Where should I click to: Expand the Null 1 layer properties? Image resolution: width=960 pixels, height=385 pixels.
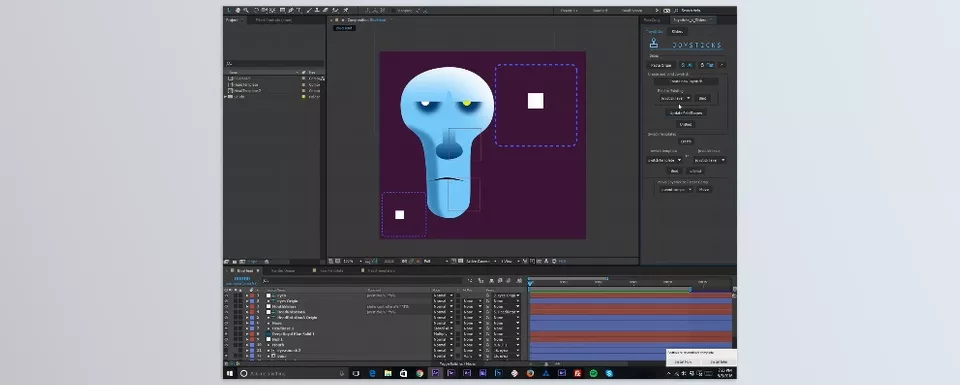point(247,339)
